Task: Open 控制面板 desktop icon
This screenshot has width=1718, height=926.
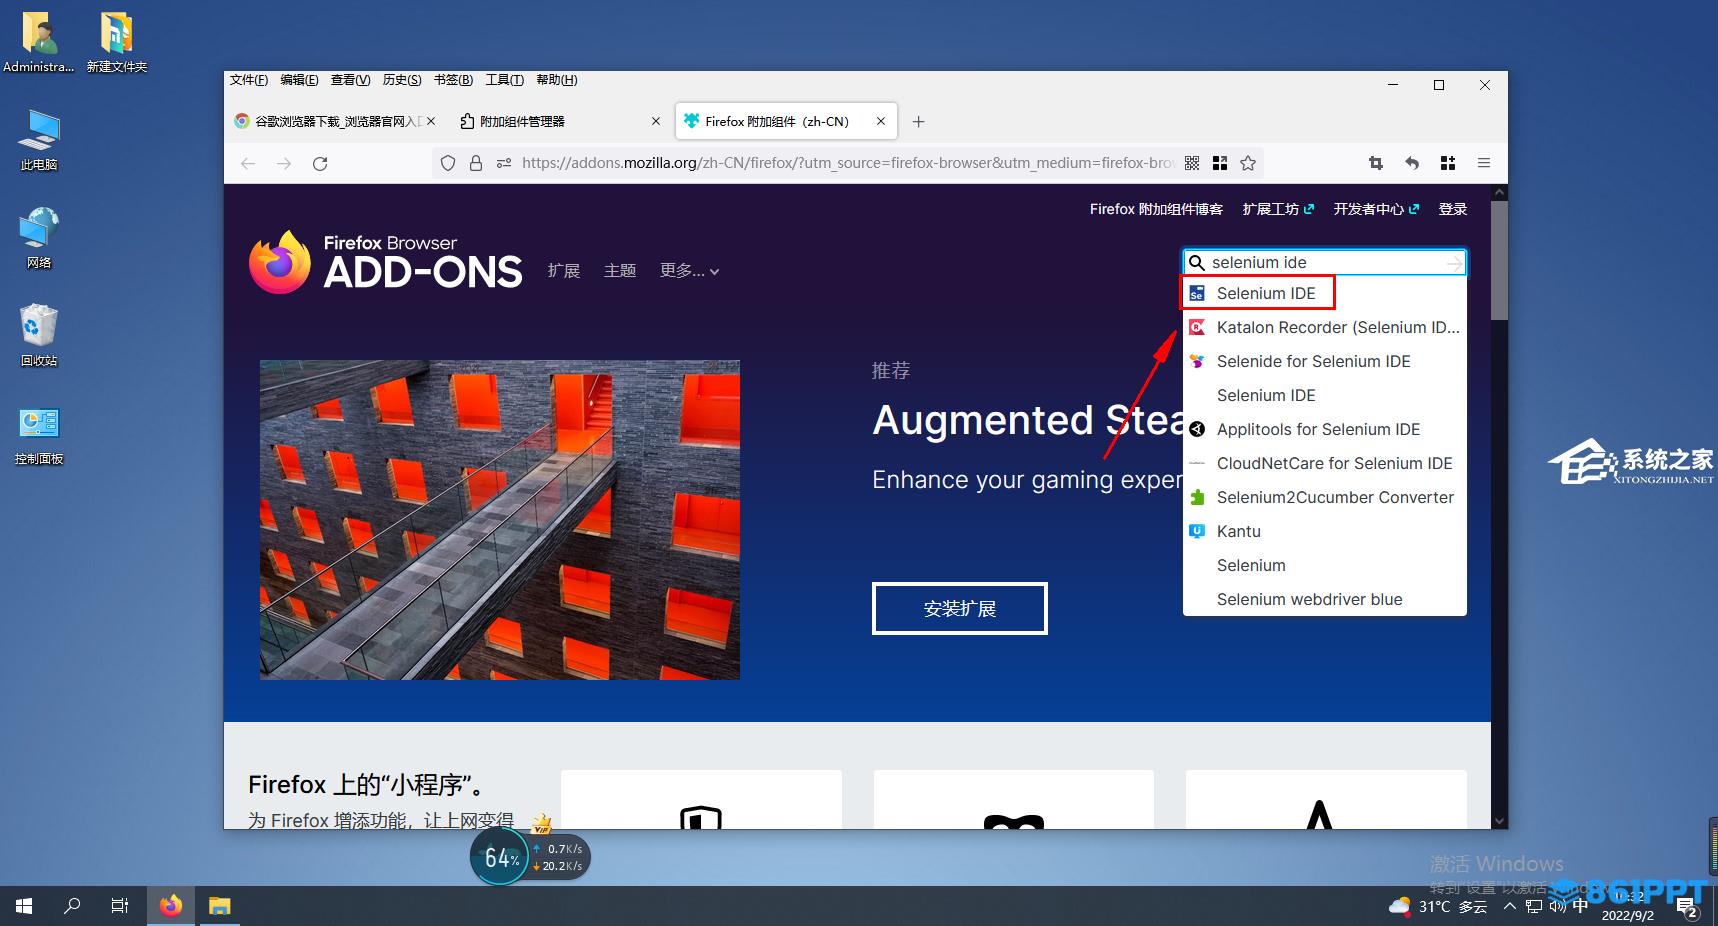Action: pyautogui.click(x=39, y=434)
